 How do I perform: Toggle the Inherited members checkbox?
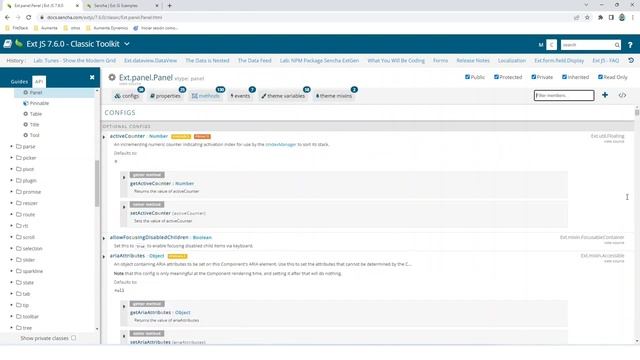(x=564, y=77)
